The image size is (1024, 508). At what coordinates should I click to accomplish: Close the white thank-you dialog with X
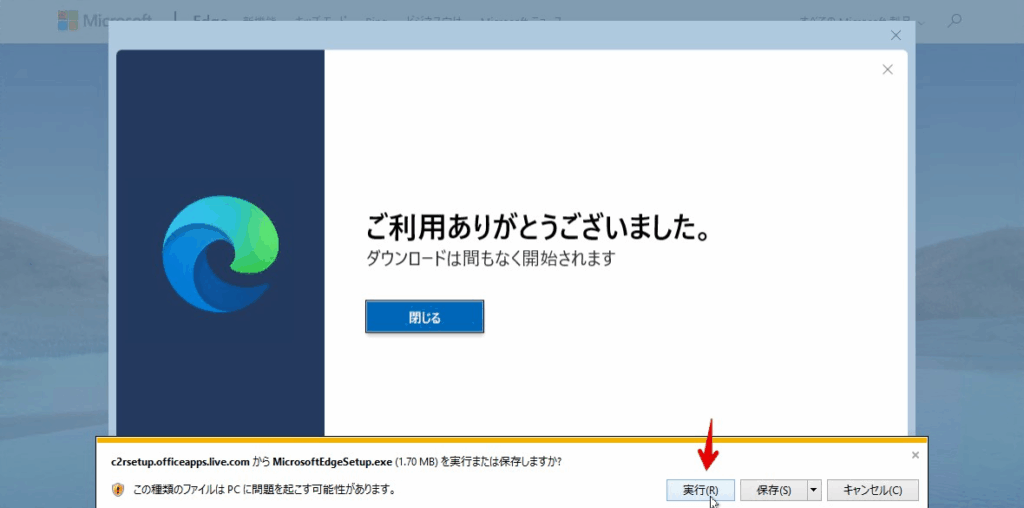click(x=888, y=69)
